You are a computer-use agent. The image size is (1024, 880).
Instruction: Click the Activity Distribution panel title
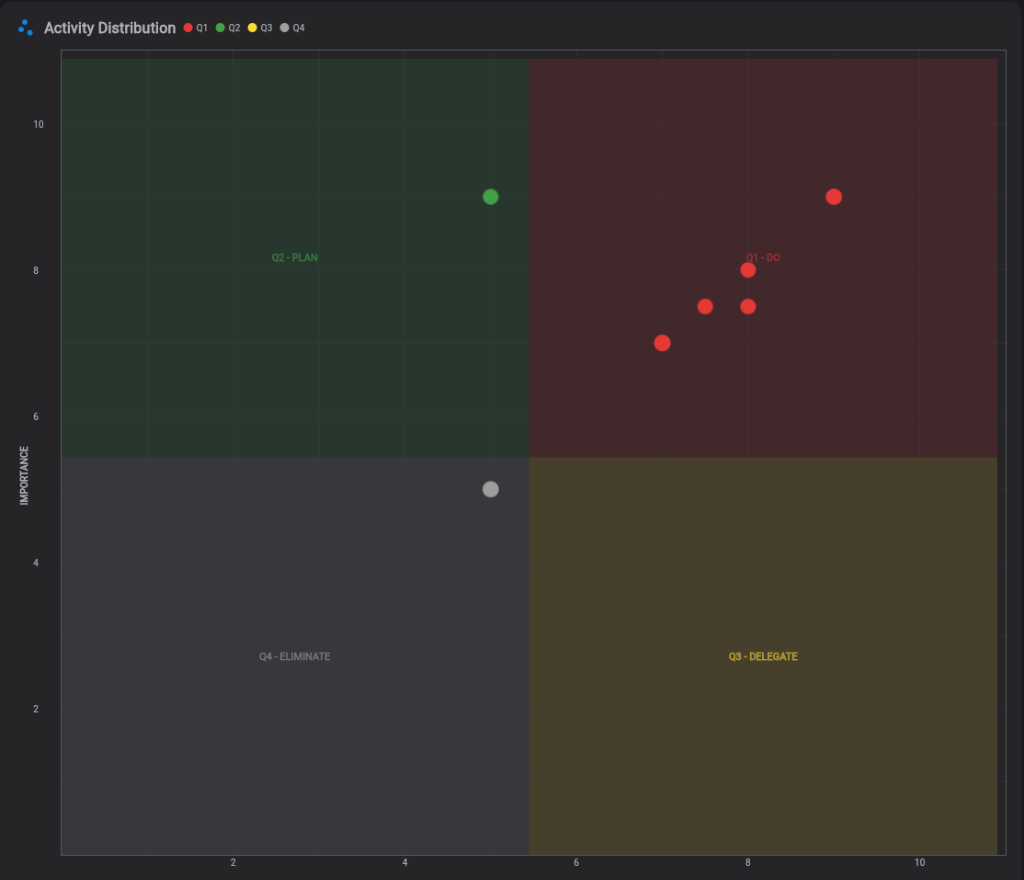click(x=108, y=28)
